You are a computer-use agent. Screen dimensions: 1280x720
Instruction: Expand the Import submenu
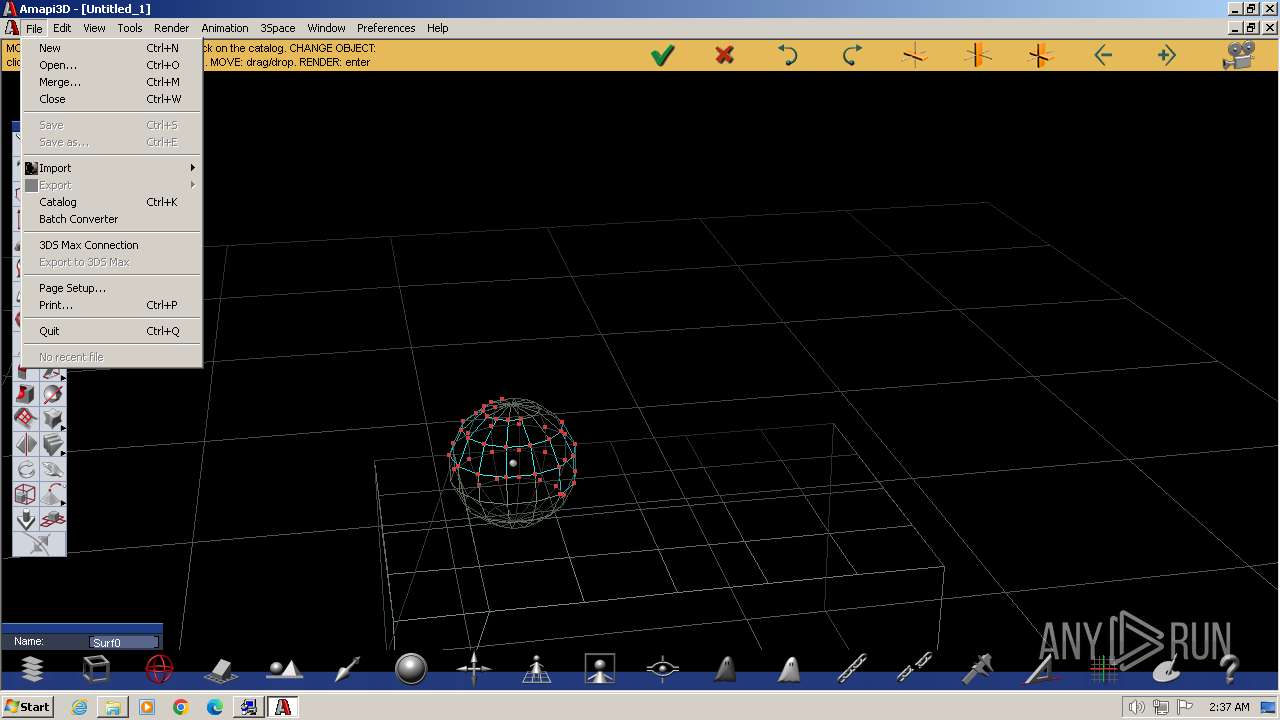[112, 168]
